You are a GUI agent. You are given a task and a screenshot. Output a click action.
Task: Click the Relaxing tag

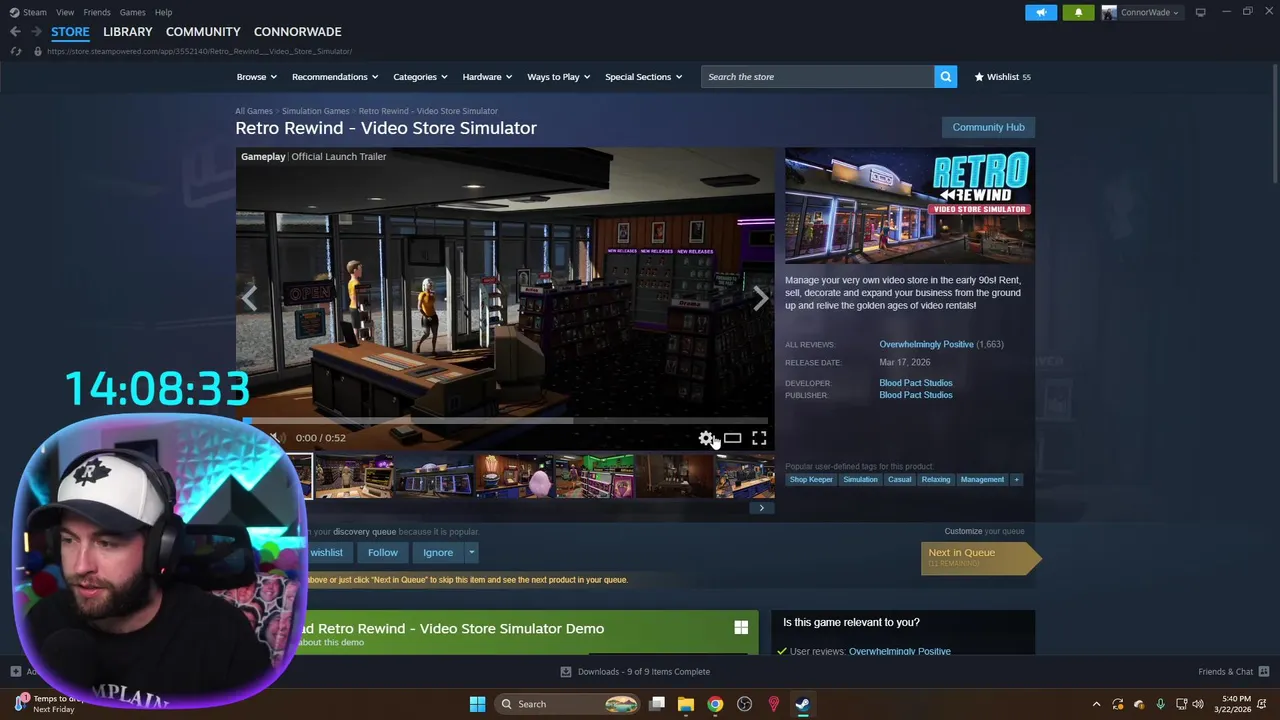(936, 480)
